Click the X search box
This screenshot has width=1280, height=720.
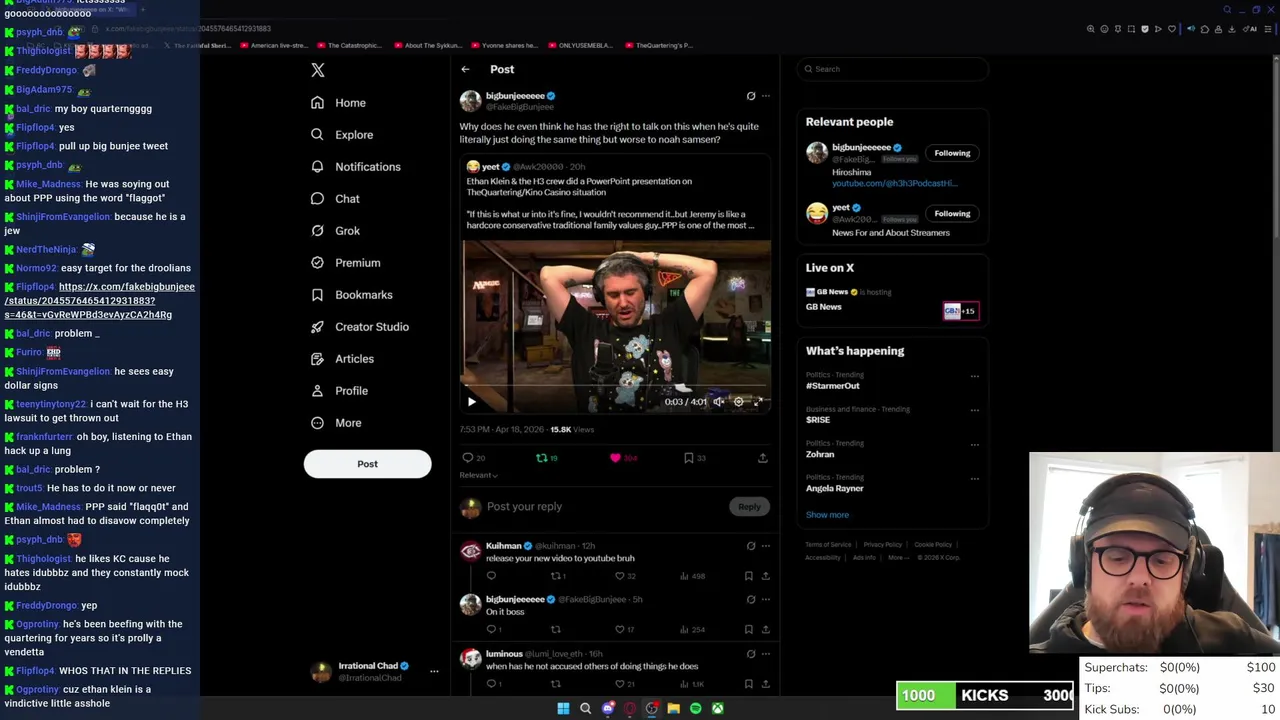(892, 69)
